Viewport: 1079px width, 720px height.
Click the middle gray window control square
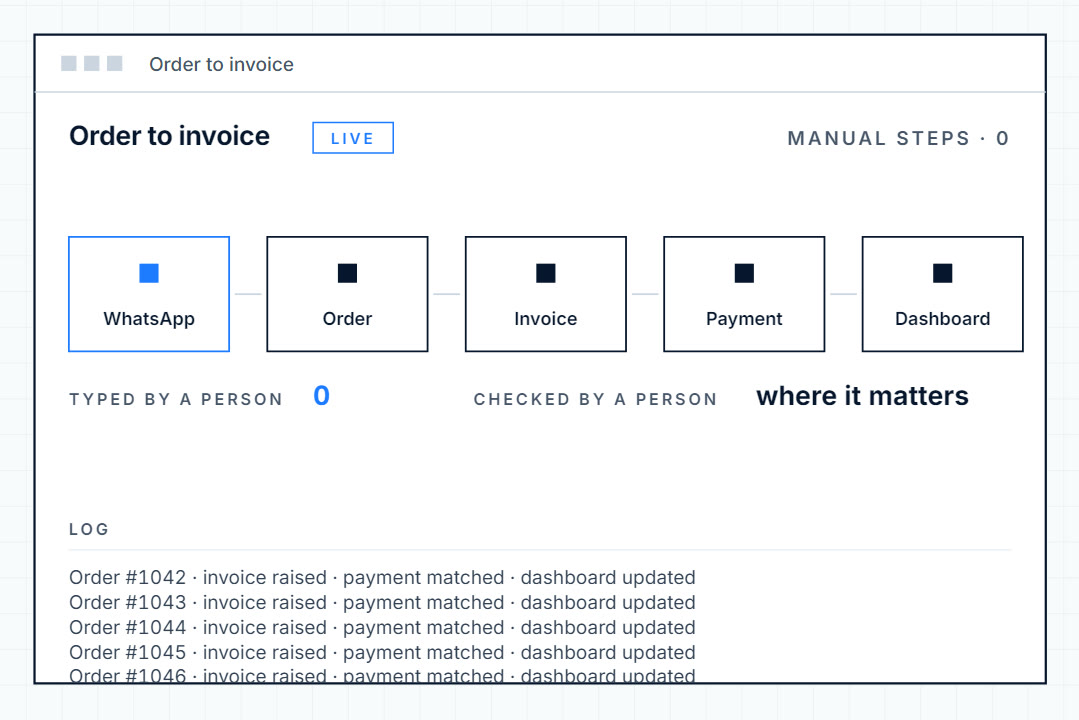[92, 63]
